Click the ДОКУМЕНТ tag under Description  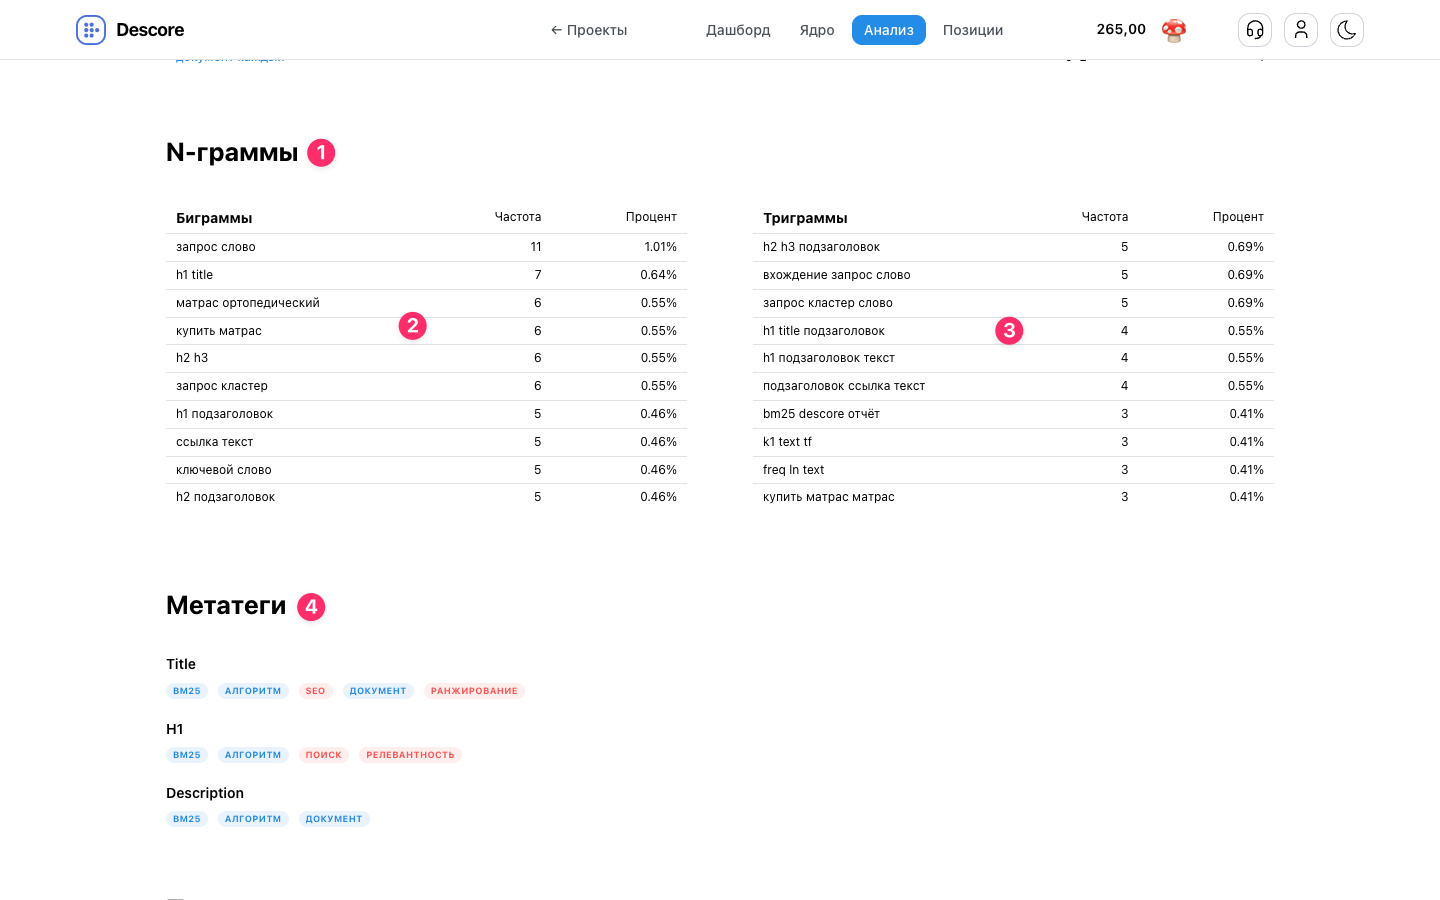(x=334, y=819)
